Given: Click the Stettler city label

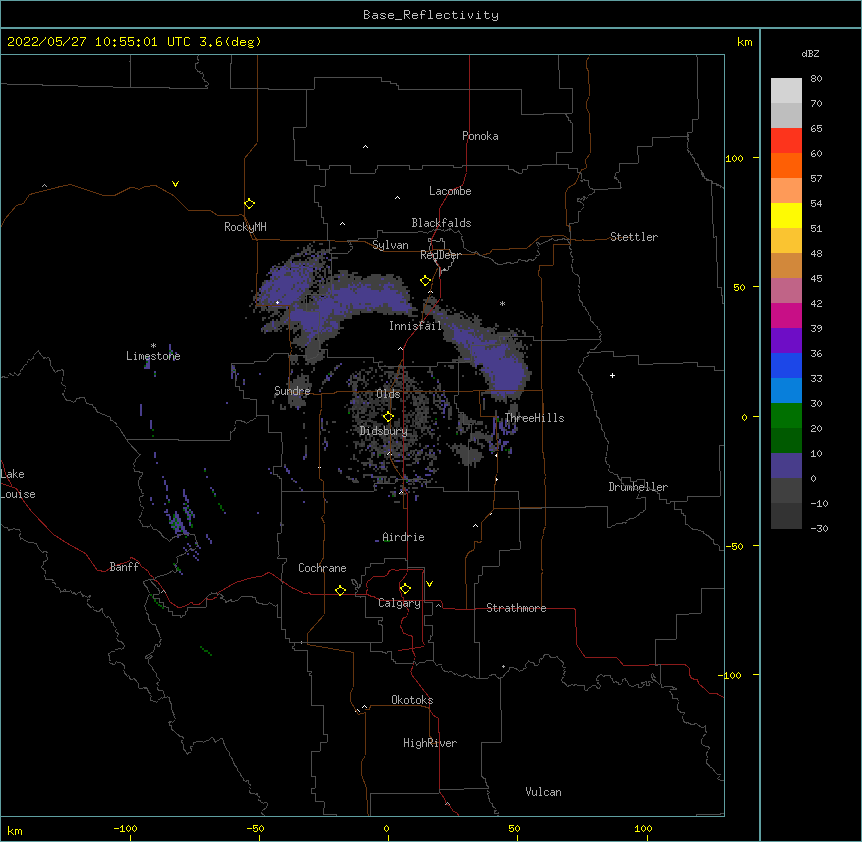Looking at the screenshot, I should [x=634, y=237].
